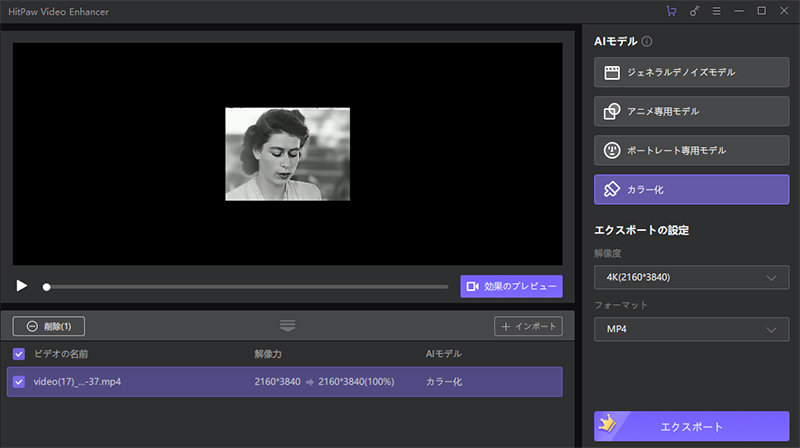
Task: Click the カラー化 cell in the video row
Action: (444, 382)
